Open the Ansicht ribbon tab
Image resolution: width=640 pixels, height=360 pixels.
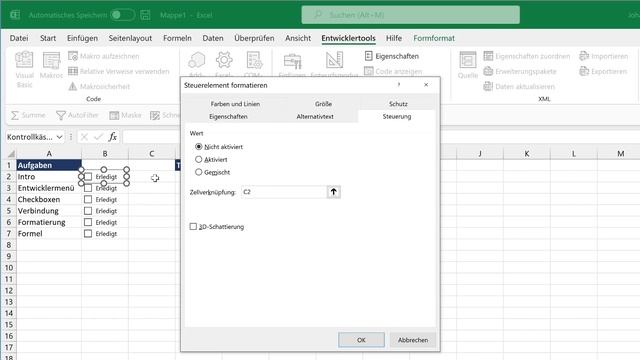click(x=298, y=38)
